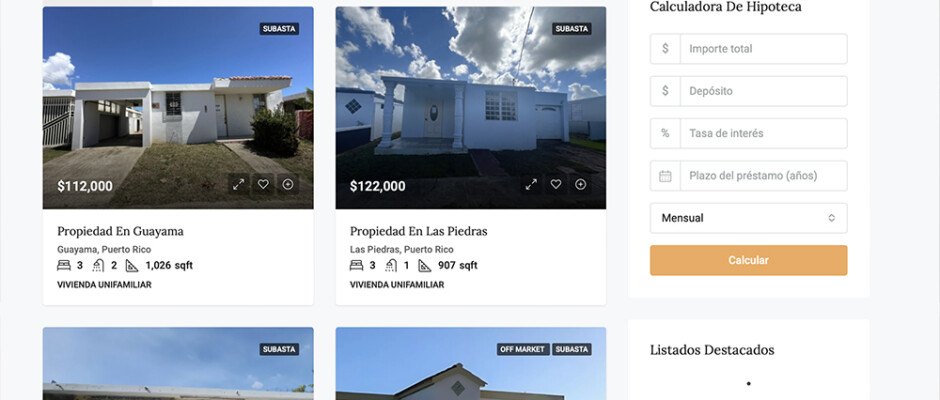Image resolution: width=940 pixels, height=400 pixels.
Task: Click the Calcular button
Action: click(748, 260)
